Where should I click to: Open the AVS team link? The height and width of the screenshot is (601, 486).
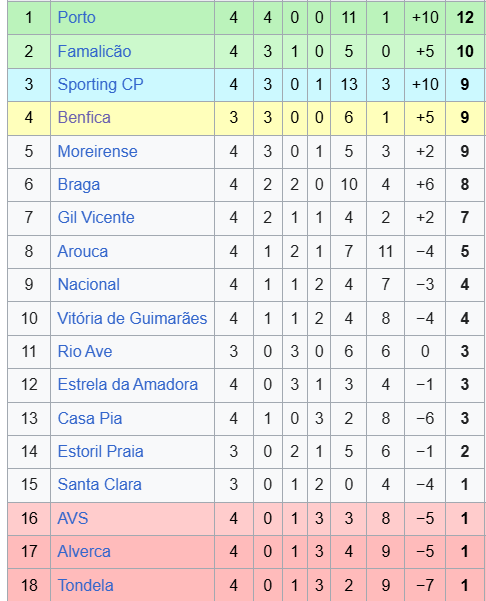[72, 518]
